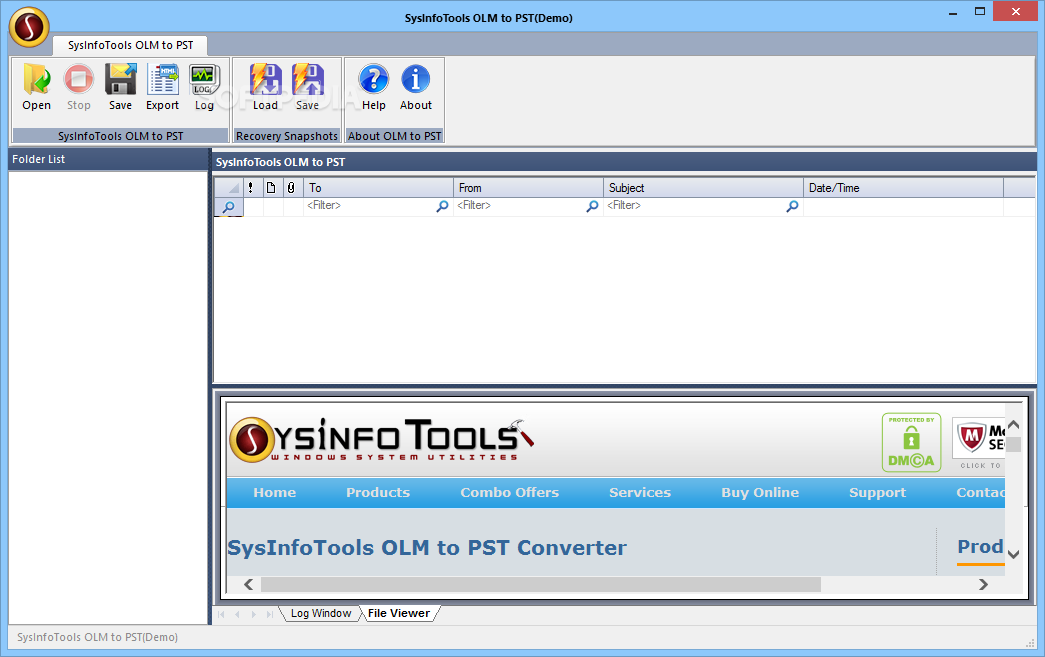Click the From filter search icon

[x=592, y=207]
